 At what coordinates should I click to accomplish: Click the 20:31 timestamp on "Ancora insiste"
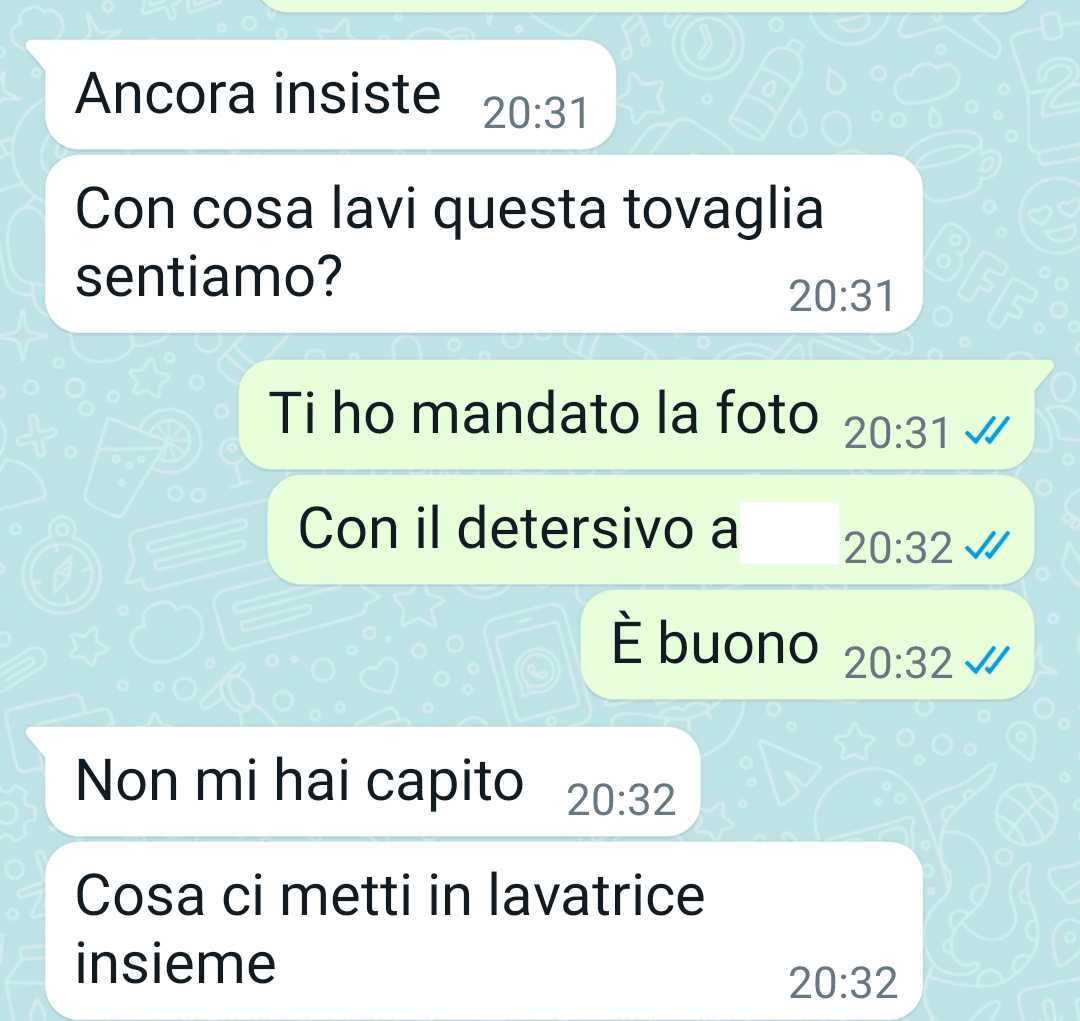point(535,113)
